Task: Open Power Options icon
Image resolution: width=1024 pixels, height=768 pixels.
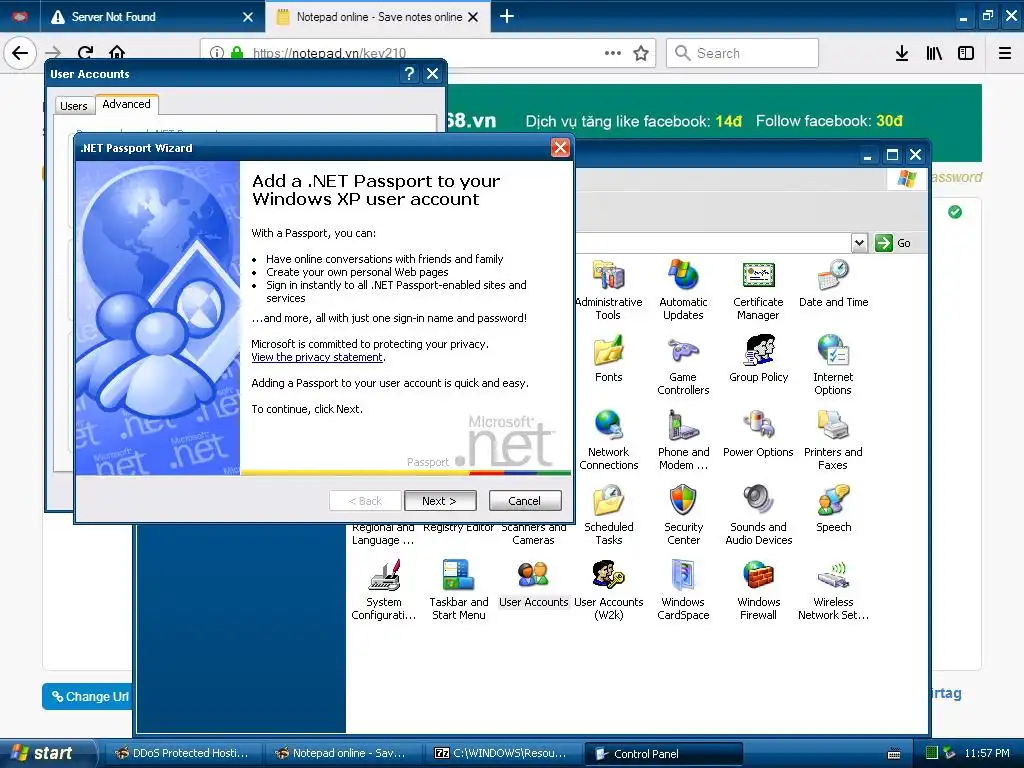Action: (758, 434)
